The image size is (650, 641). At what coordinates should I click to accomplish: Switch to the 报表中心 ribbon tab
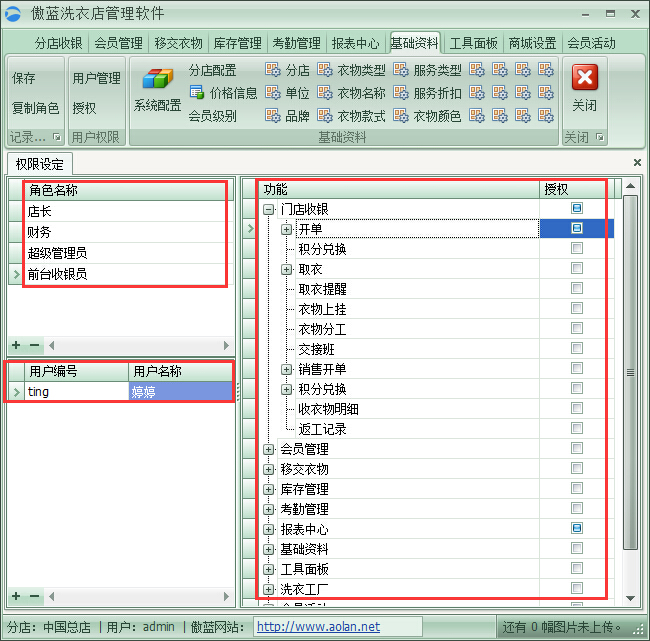(x=355, y=43)
